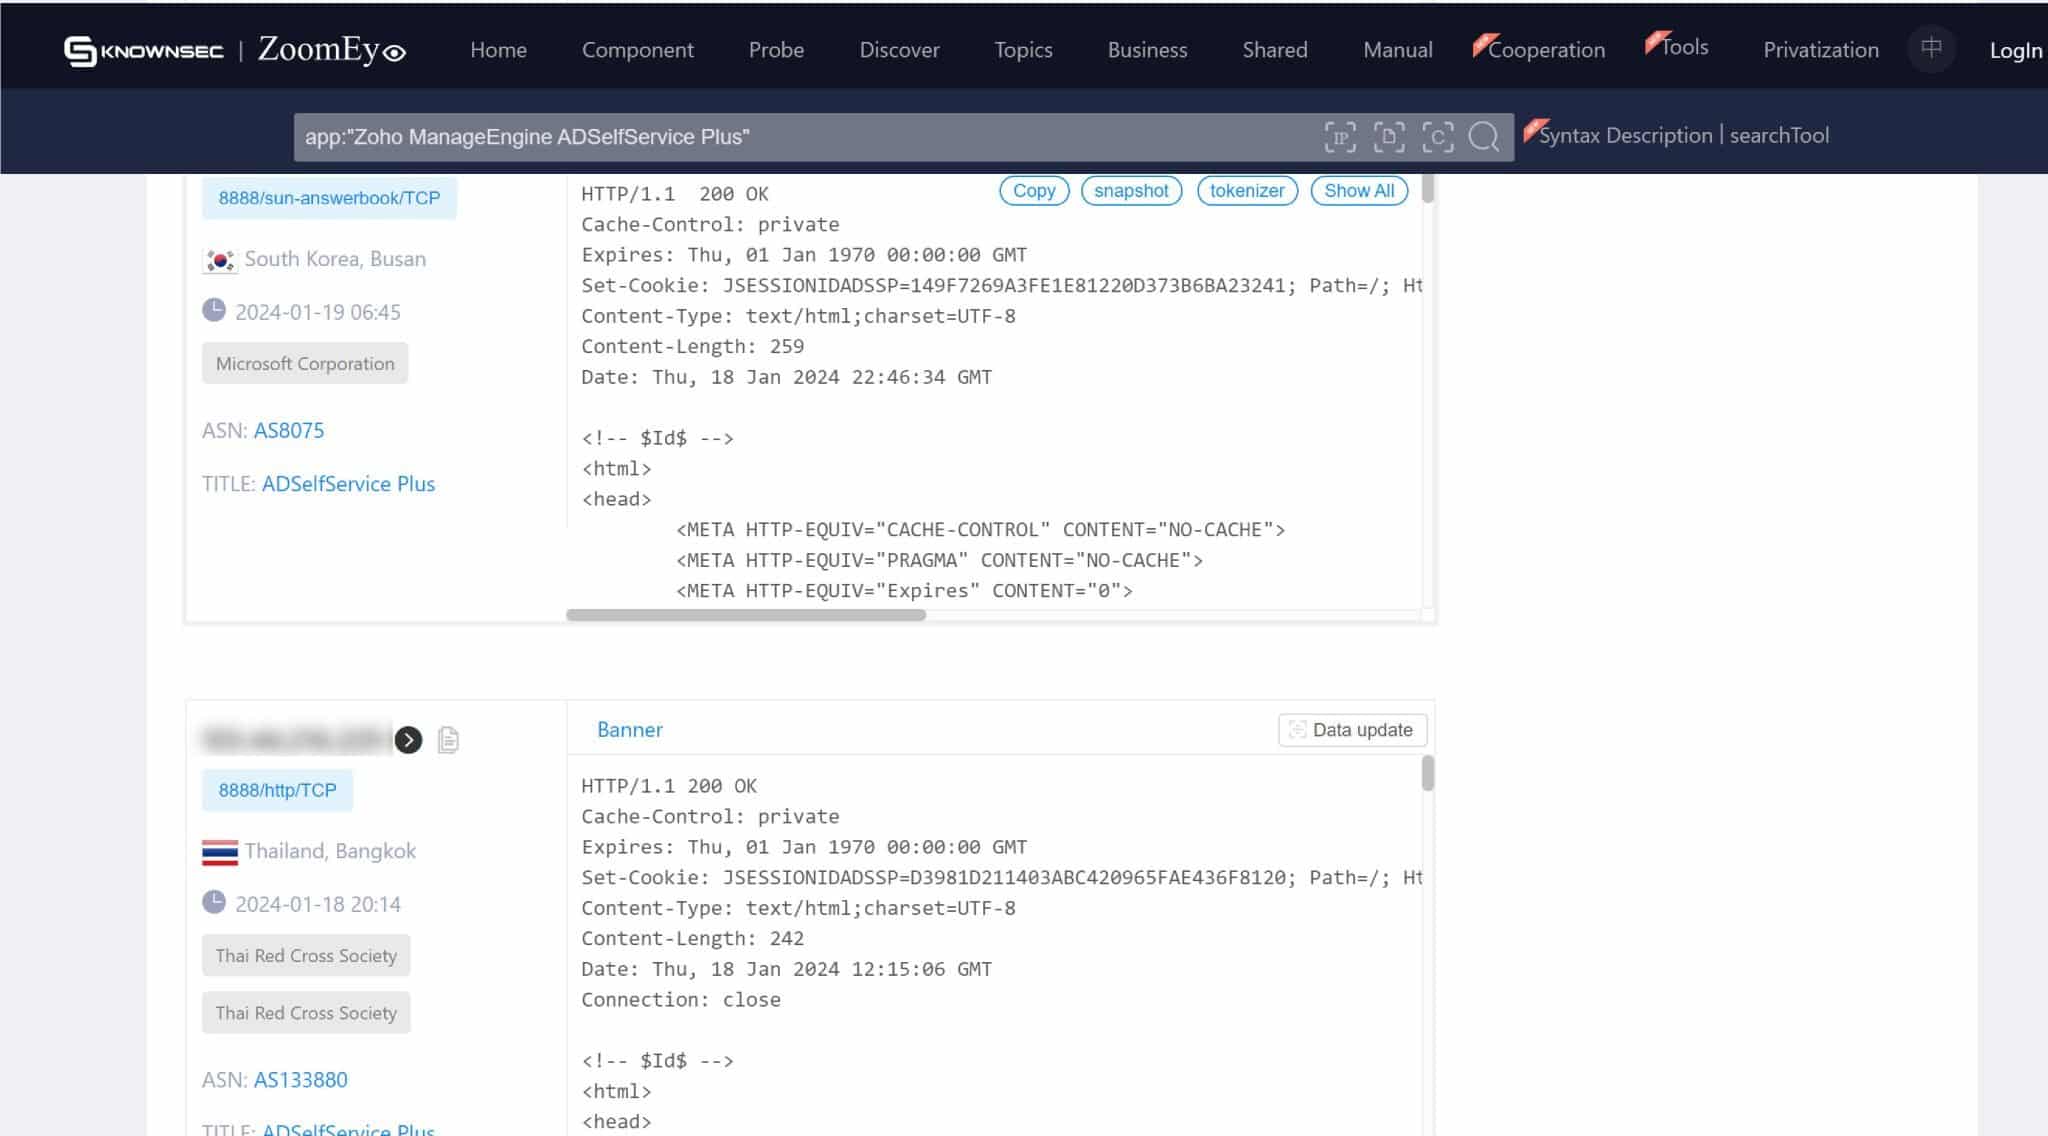This screenshot has height=1136, width=2048.
Task: Click the Thai Red Cross Society organization tag
Action: (306, 956)
